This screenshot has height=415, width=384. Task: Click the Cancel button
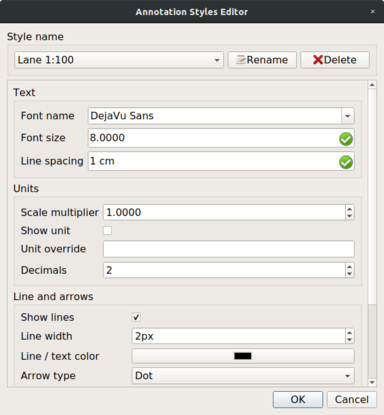click(352, 399)
